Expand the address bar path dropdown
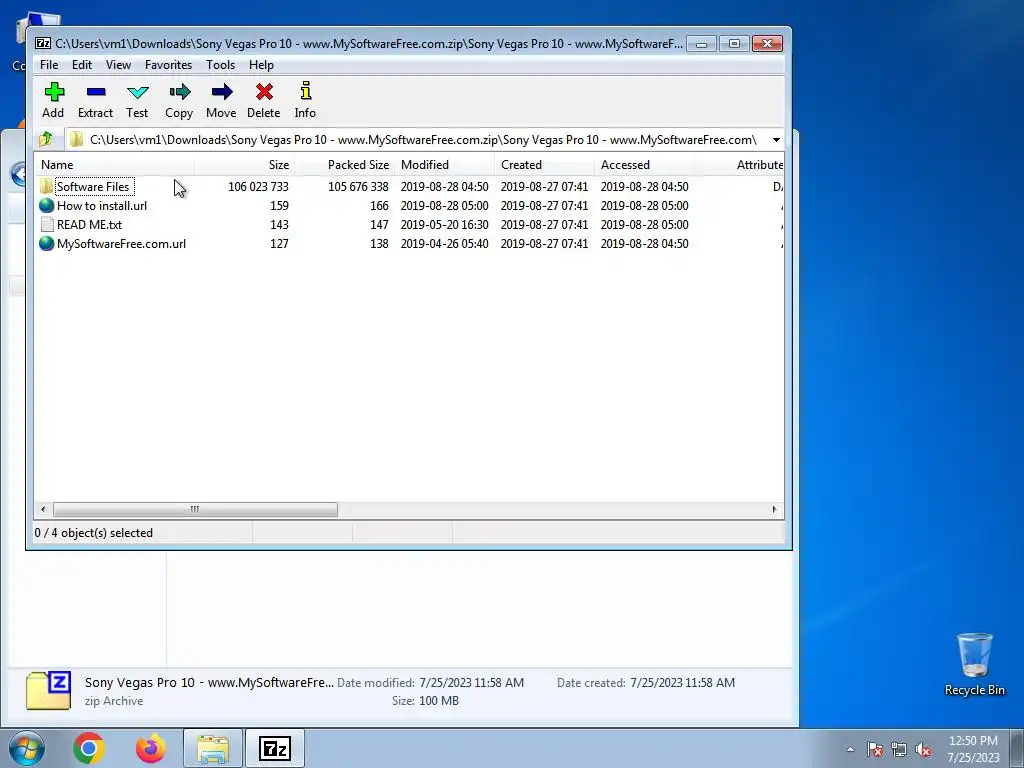 tap(776, 140)
